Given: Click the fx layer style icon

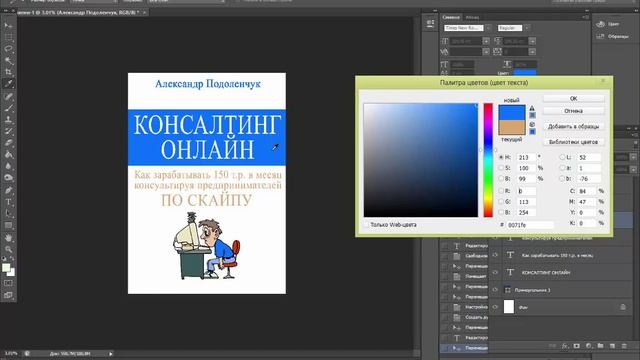Looking at the screenshot, I should click(x=565, y=346).
